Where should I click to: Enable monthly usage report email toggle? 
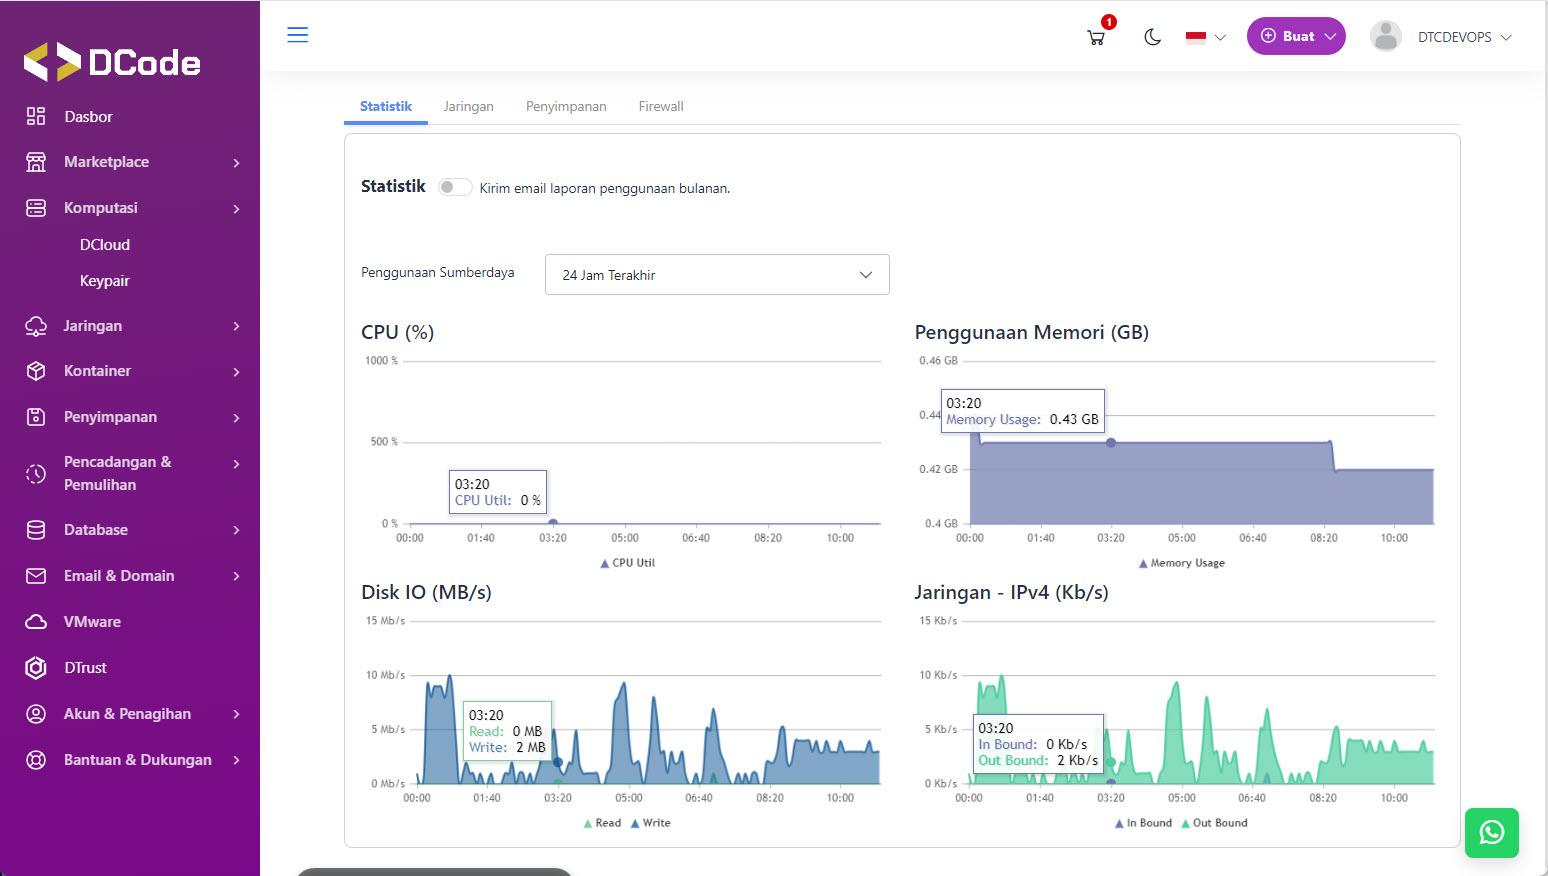454,188
